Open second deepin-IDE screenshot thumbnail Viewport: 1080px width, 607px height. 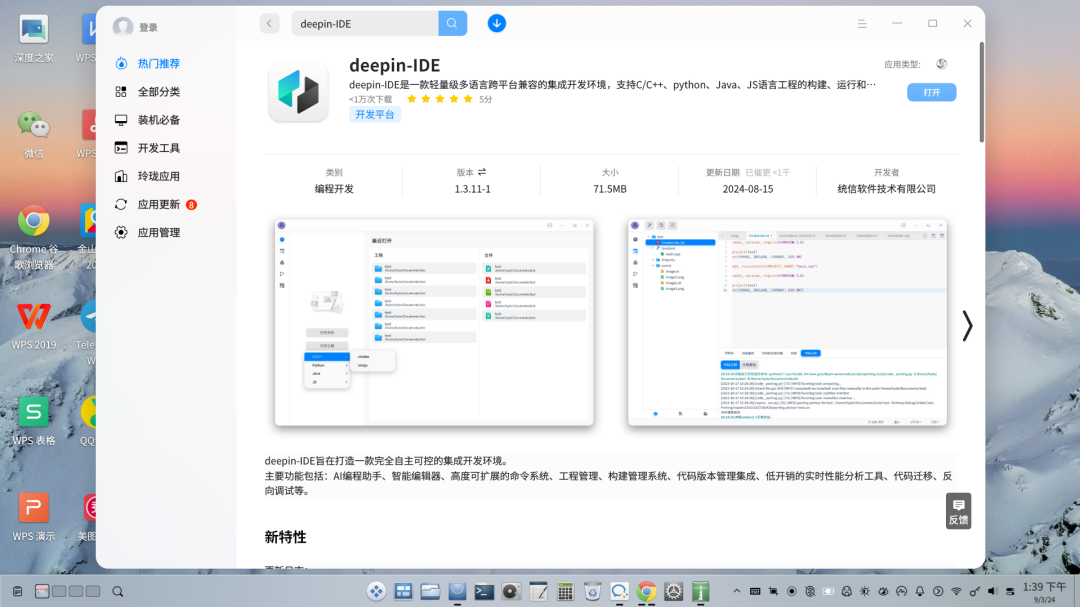[x=787, y=322]
